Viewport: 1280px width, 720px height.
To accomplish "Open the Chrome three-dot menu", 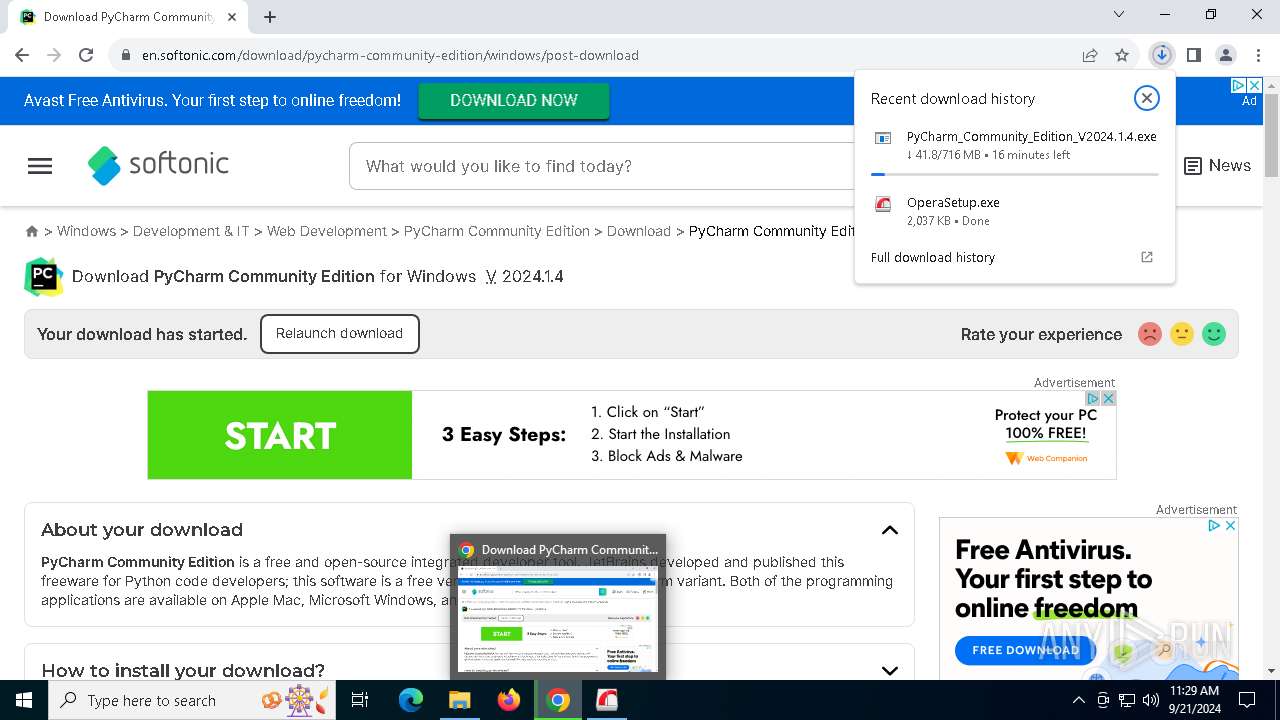I will click(1258, 55).
